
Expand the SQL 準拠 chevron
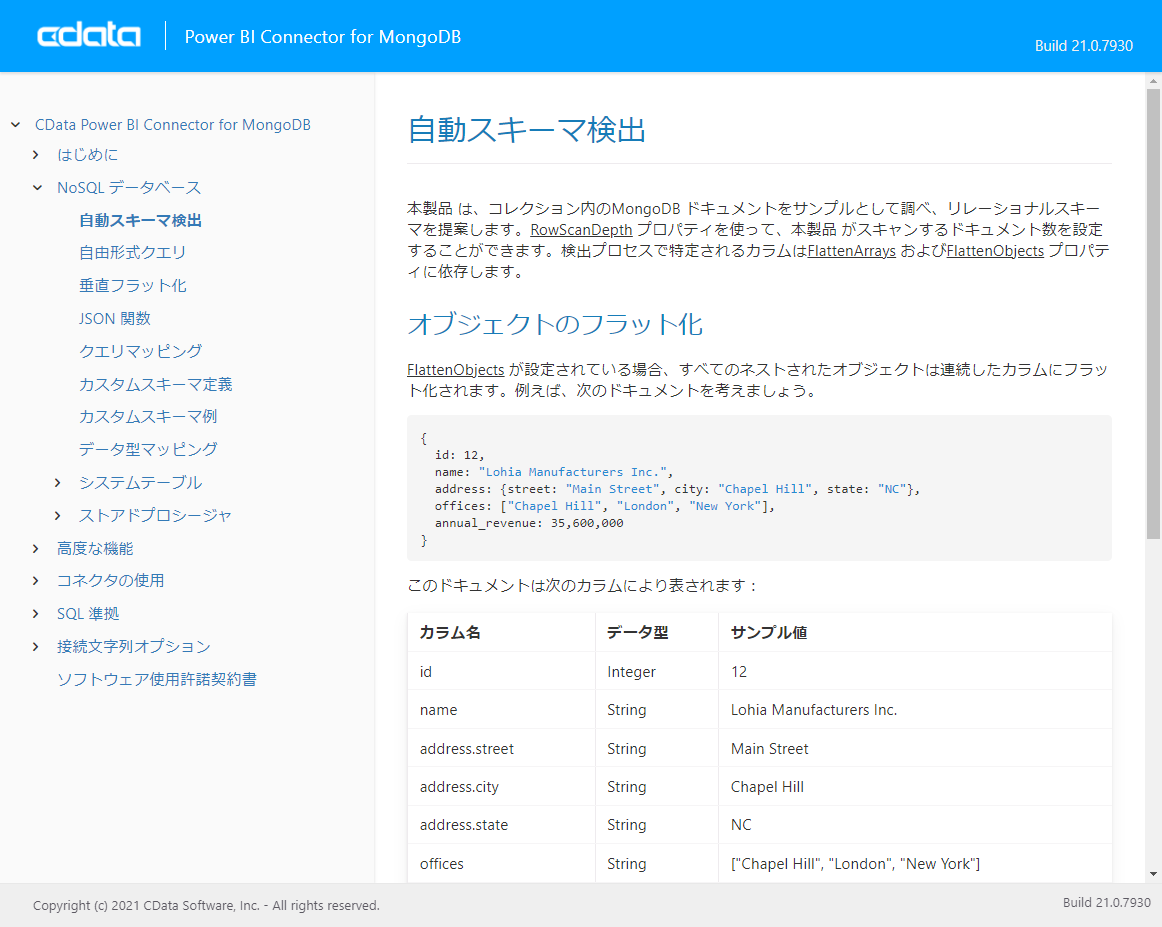[x=36, y=614]
